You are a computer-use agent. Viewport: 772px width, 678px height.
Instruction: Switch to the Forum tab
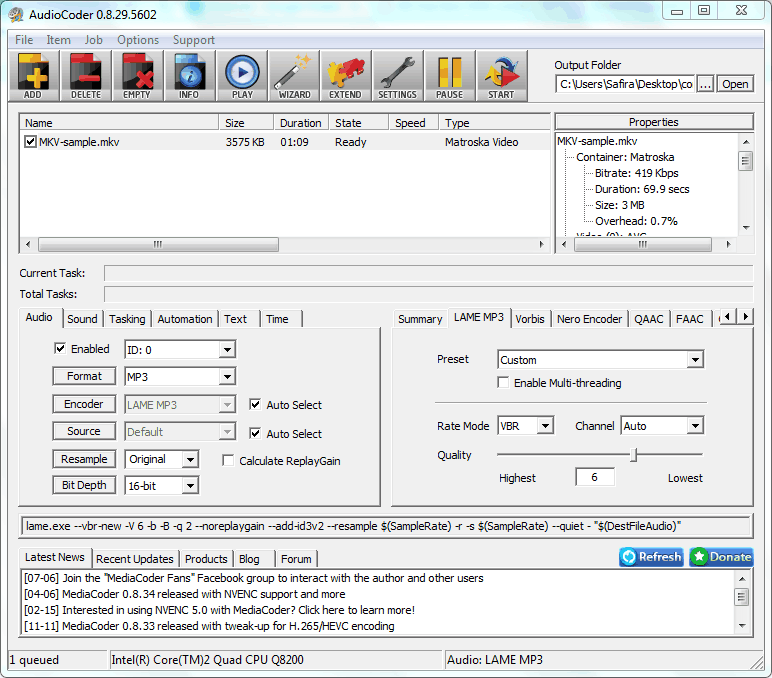click(296, 559)
